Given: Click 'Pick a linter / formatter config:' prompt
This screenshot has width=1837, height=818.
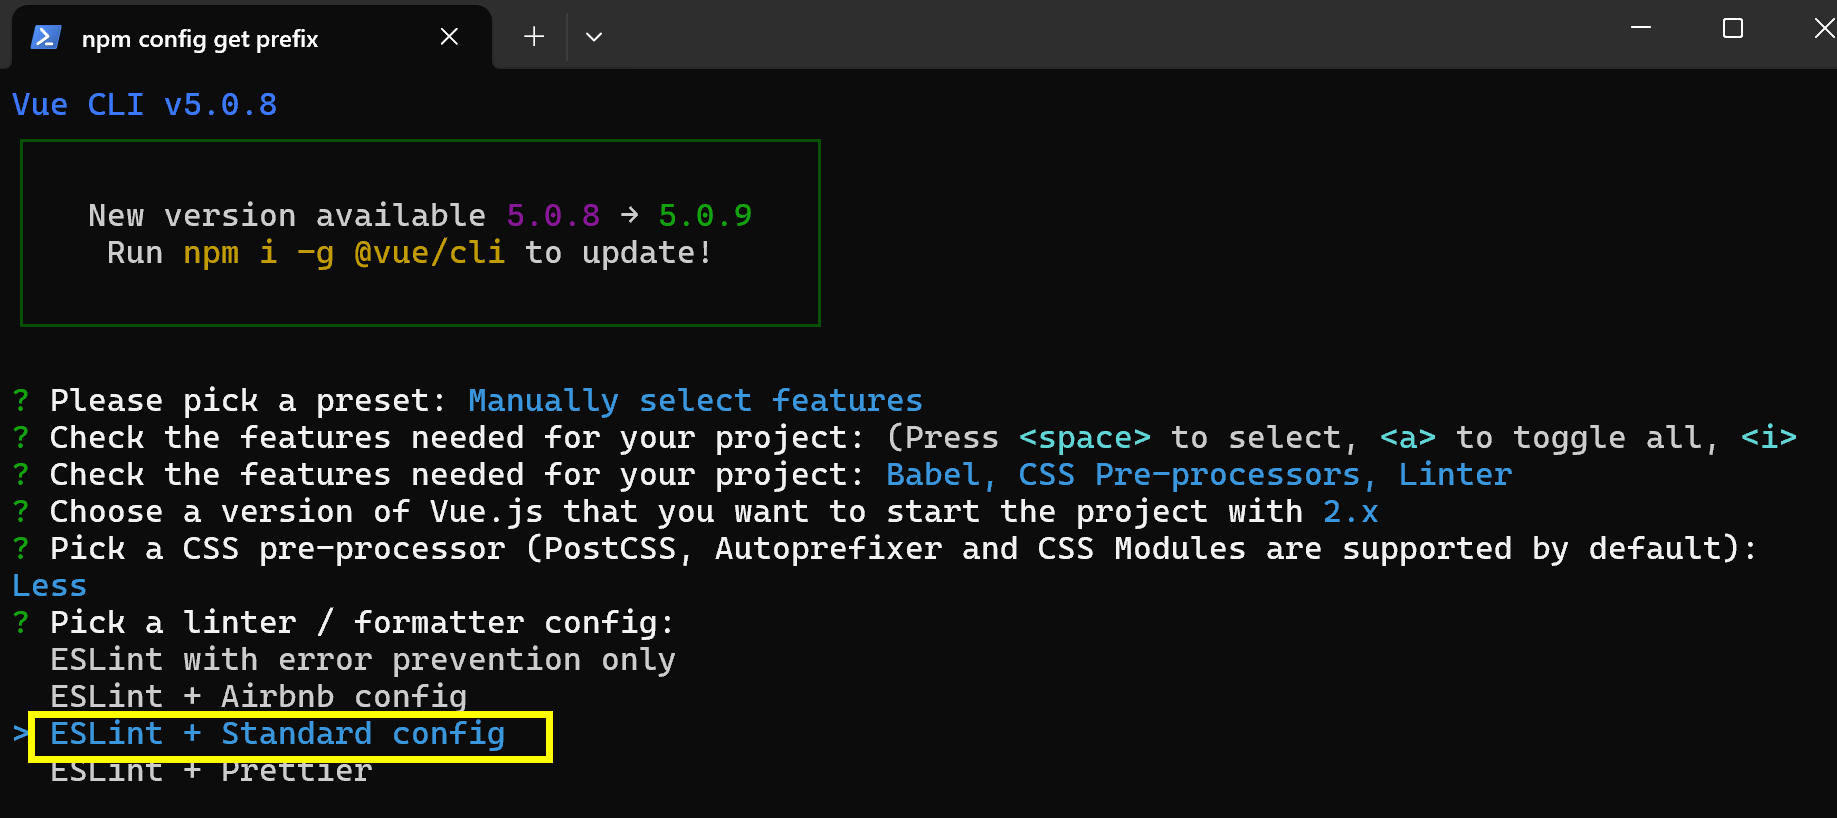Looking at the screenshot, I should [x=363, y=623].
